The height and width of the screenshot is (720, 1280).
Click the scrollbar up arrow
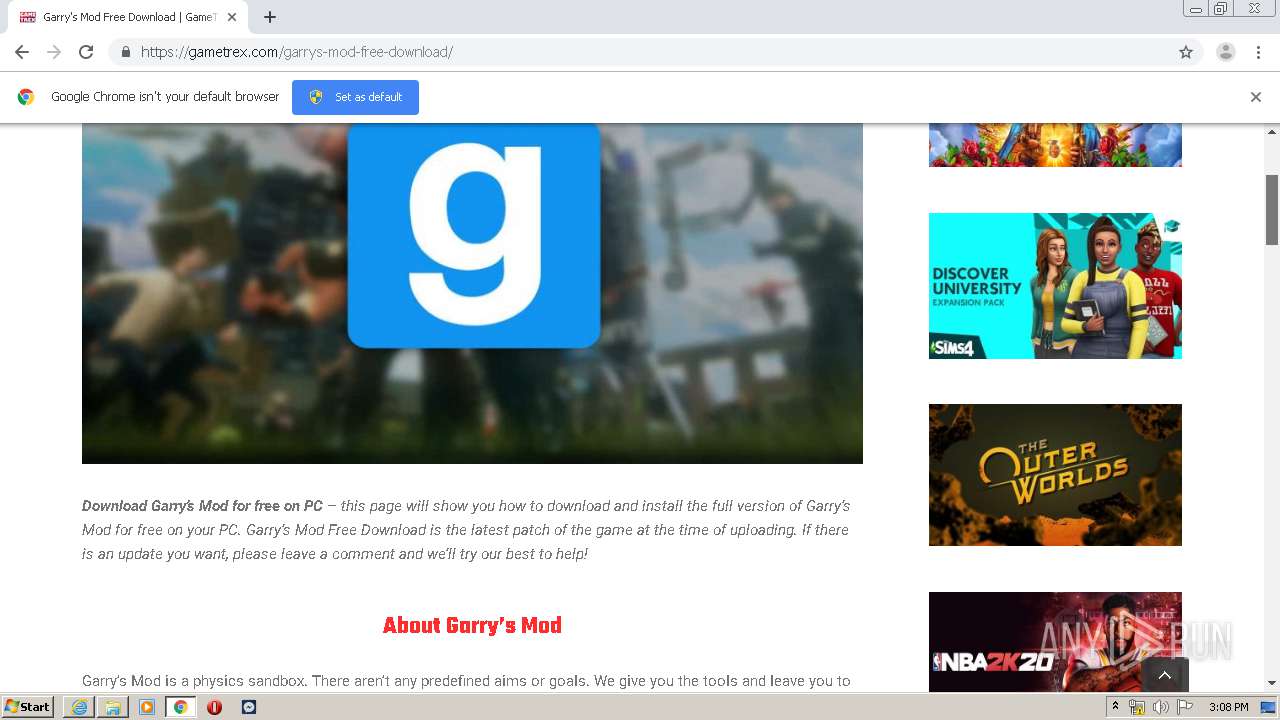click(1272, 131)
